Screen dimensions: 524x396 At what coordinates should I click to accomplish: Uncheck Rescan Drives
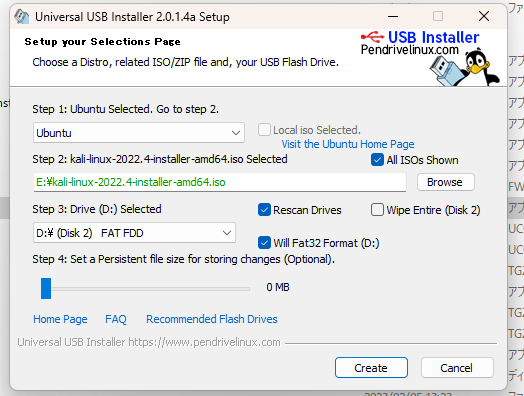(x=264, y=210)
